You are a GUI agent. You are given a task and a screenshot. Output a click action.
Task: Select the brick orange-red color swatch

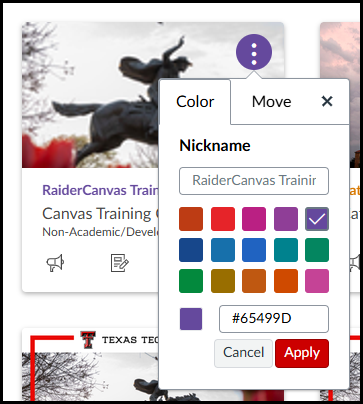coord(191,219)
